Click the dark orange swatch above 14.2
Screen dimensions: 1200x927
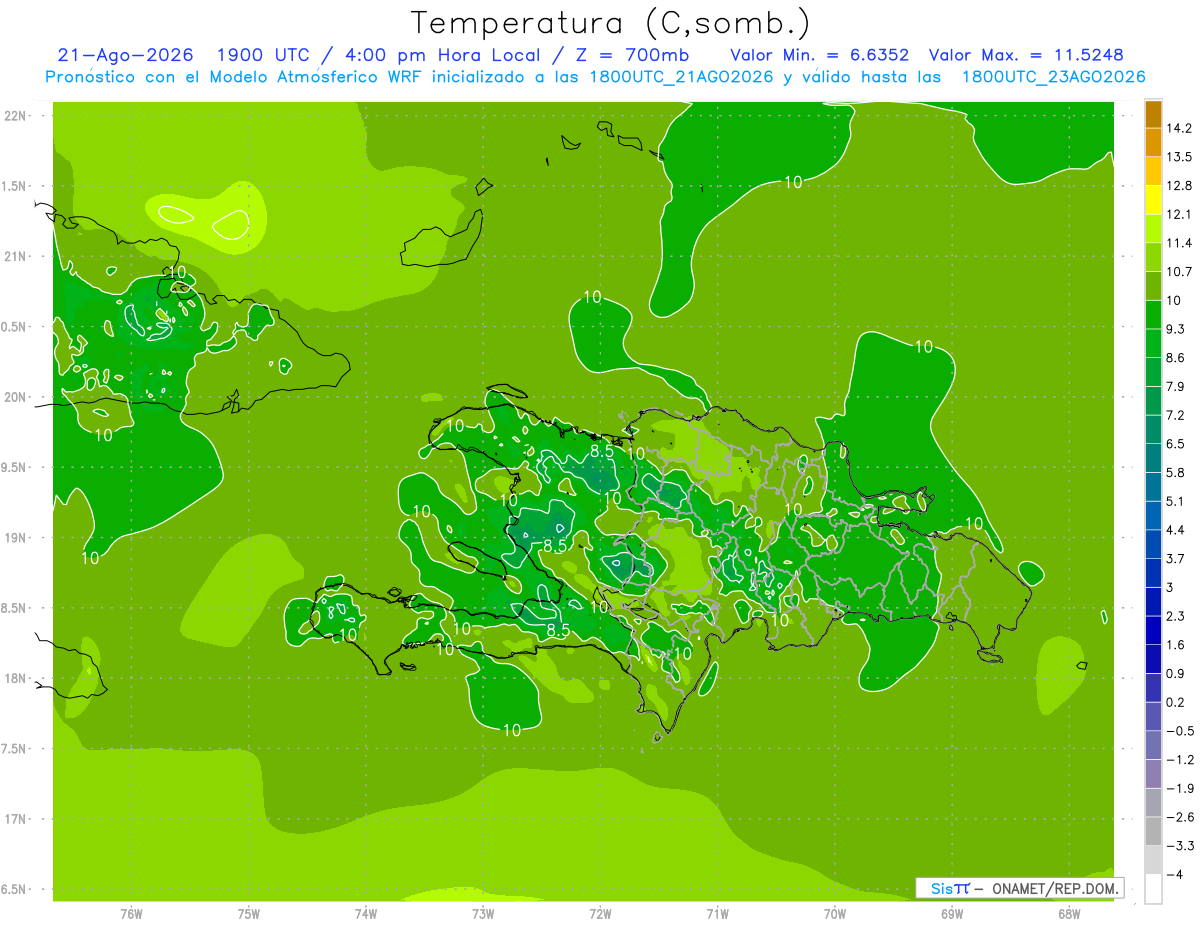(x=1153, y=114)
